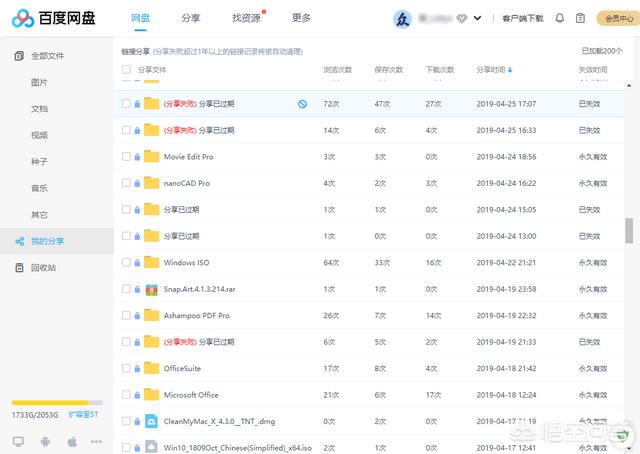Click the 1733G/2053G storage text
The height and width of the screenshot is (454, 640).
click(35, 415)
